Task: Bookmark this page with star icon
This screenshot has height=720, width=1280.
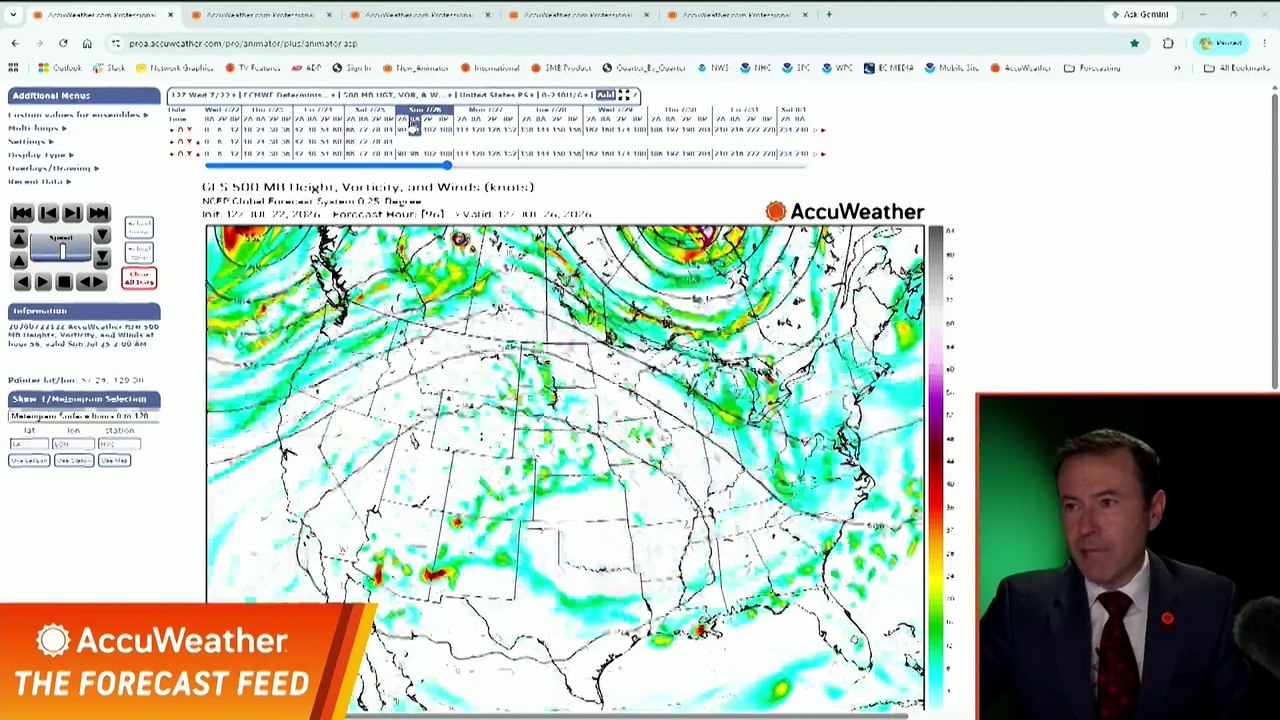Action: click(x=1134, y=43)
